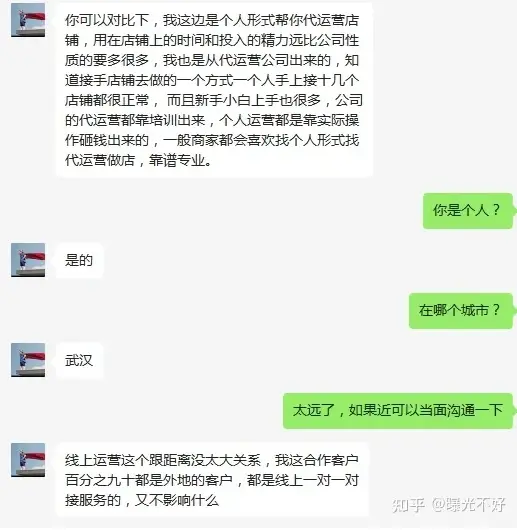Click the line starting 作砸钱出来的
The height and width of the screenshot is (530, 517).
pyautogui.click(x=212, y=140)
